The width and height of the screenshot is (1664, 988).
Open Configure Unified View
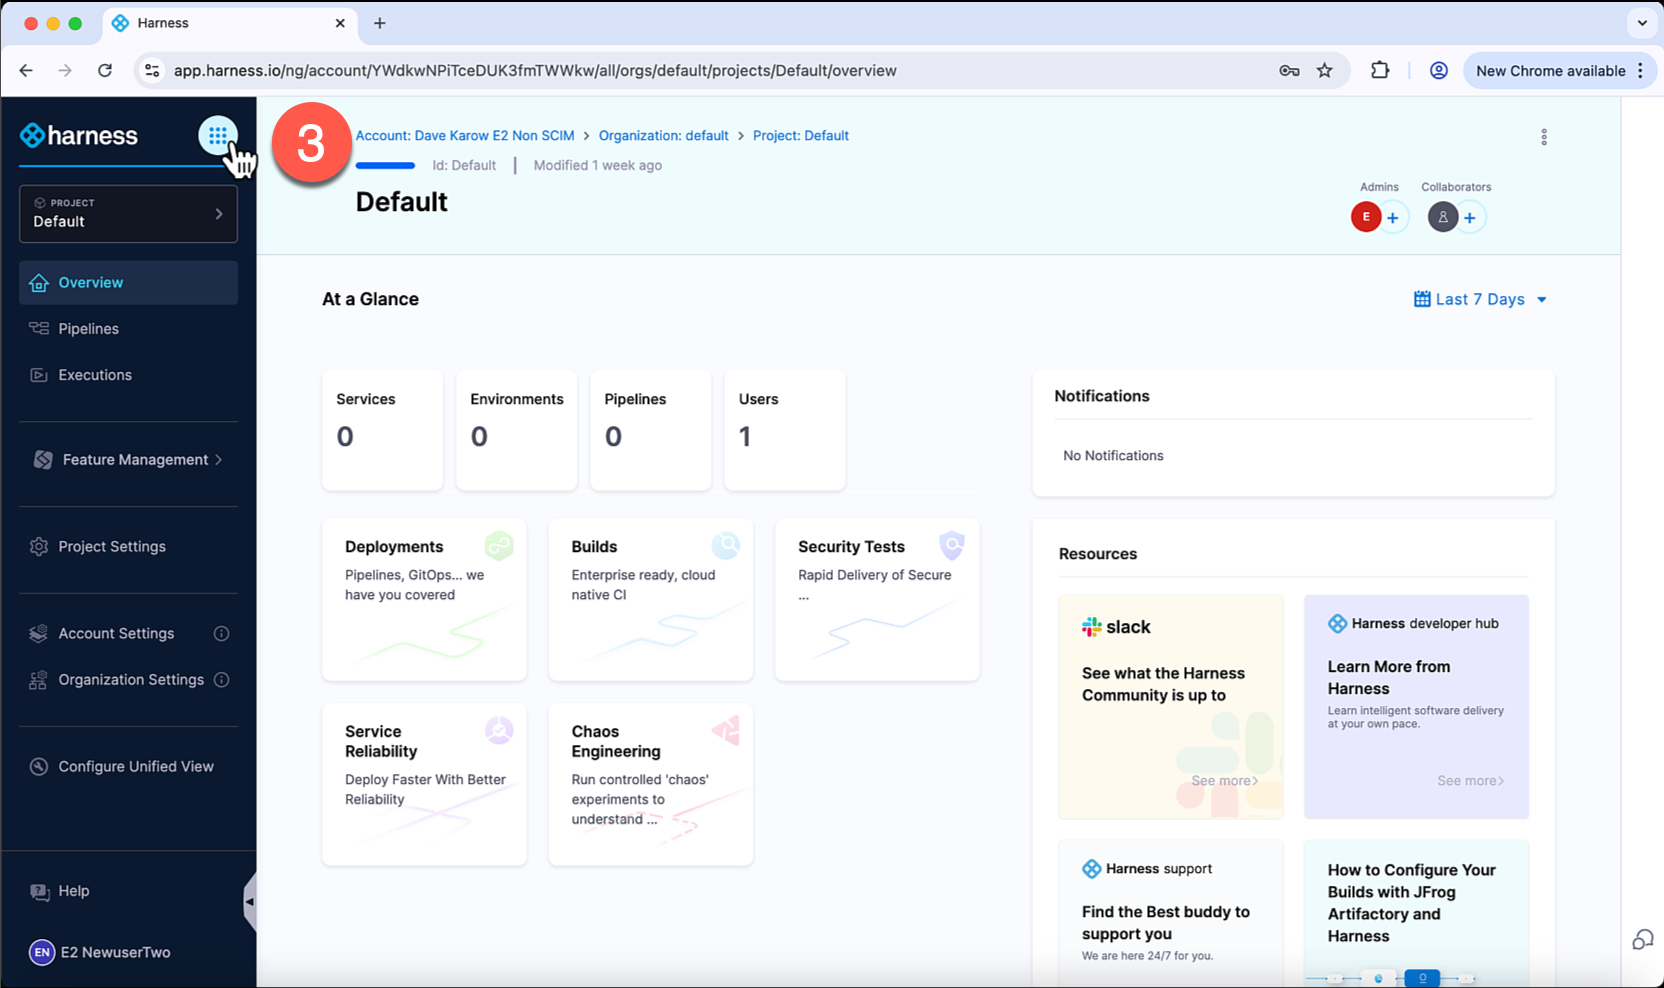pos(135,767)
